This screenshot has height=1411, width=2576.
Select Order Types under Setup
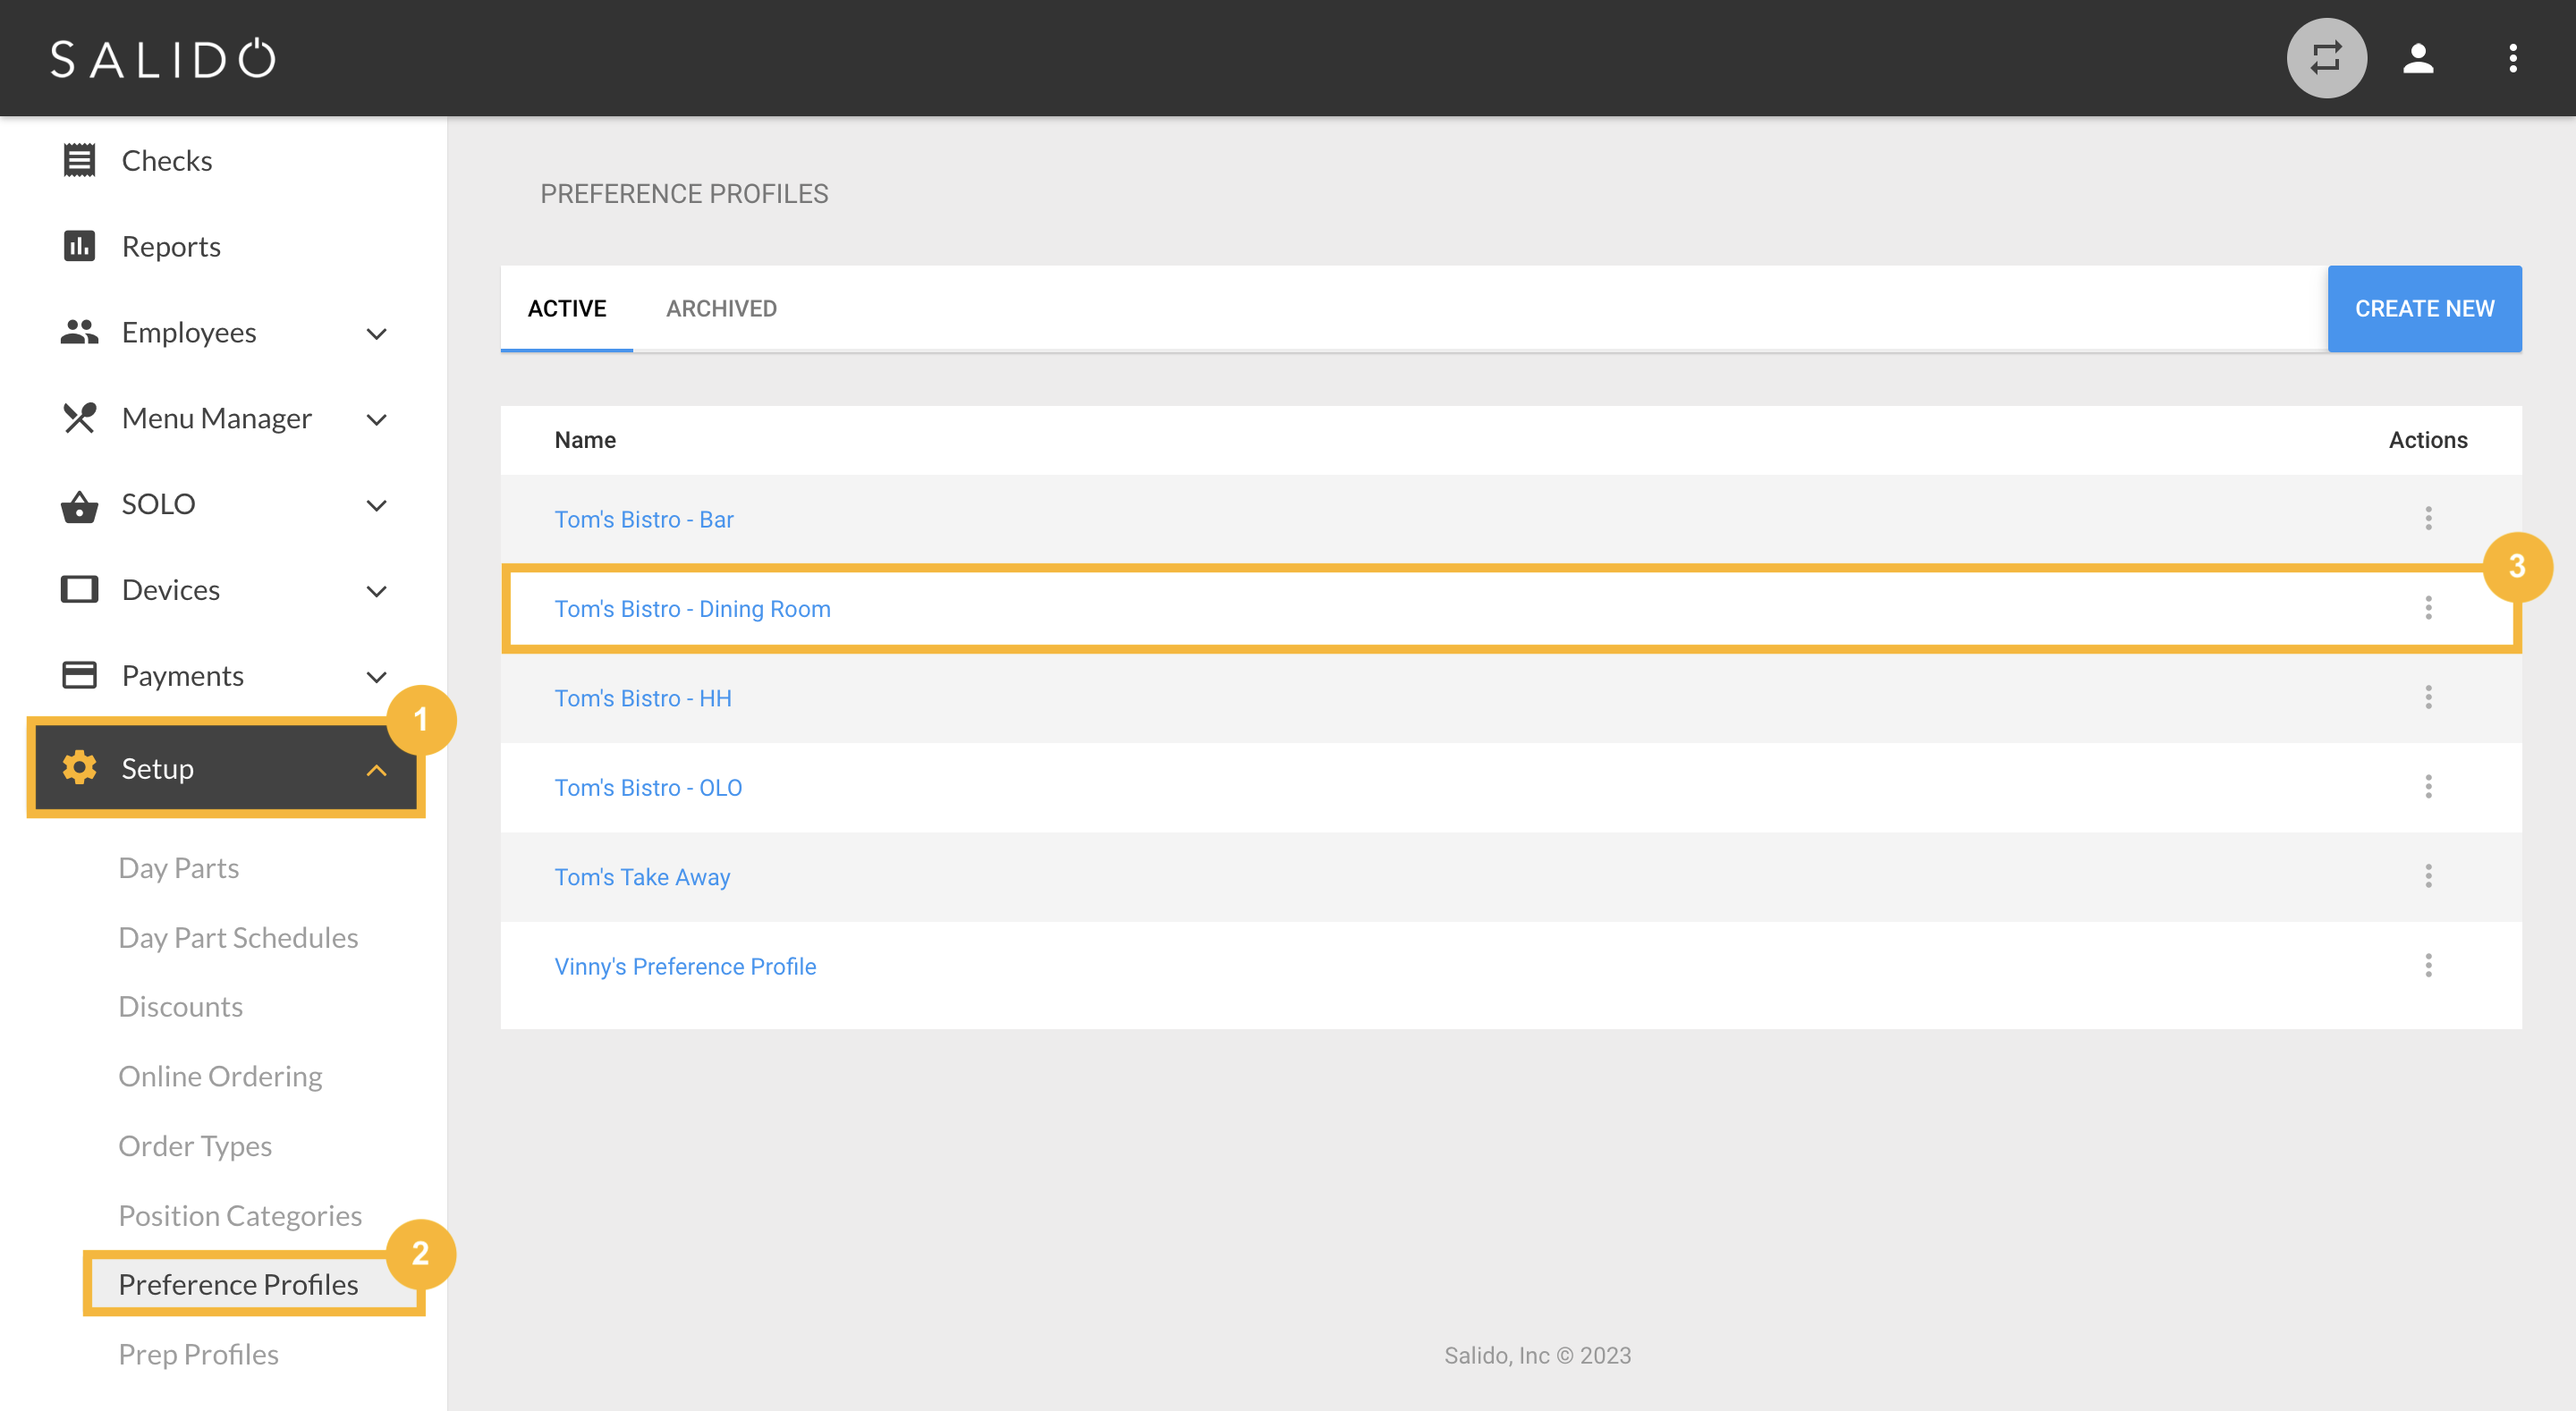(x=195, y=1146)
